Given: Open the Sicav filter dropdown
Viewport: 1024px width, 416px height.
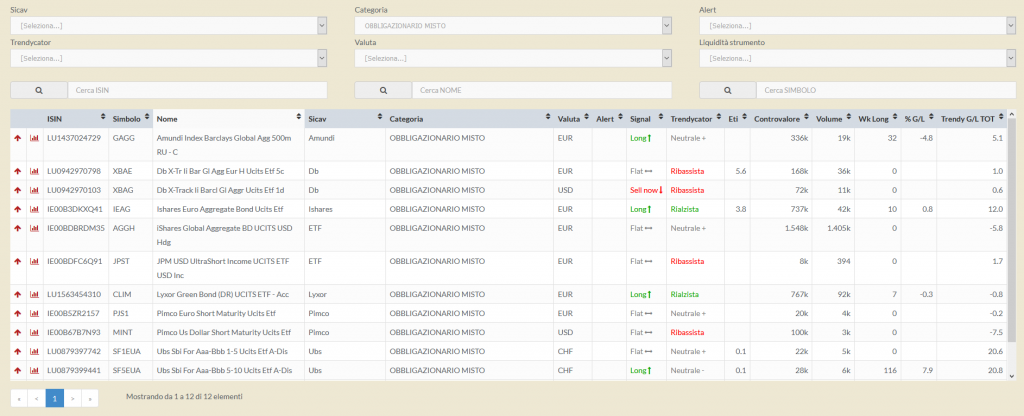Looking at the screenshot, I should [168, 25].
